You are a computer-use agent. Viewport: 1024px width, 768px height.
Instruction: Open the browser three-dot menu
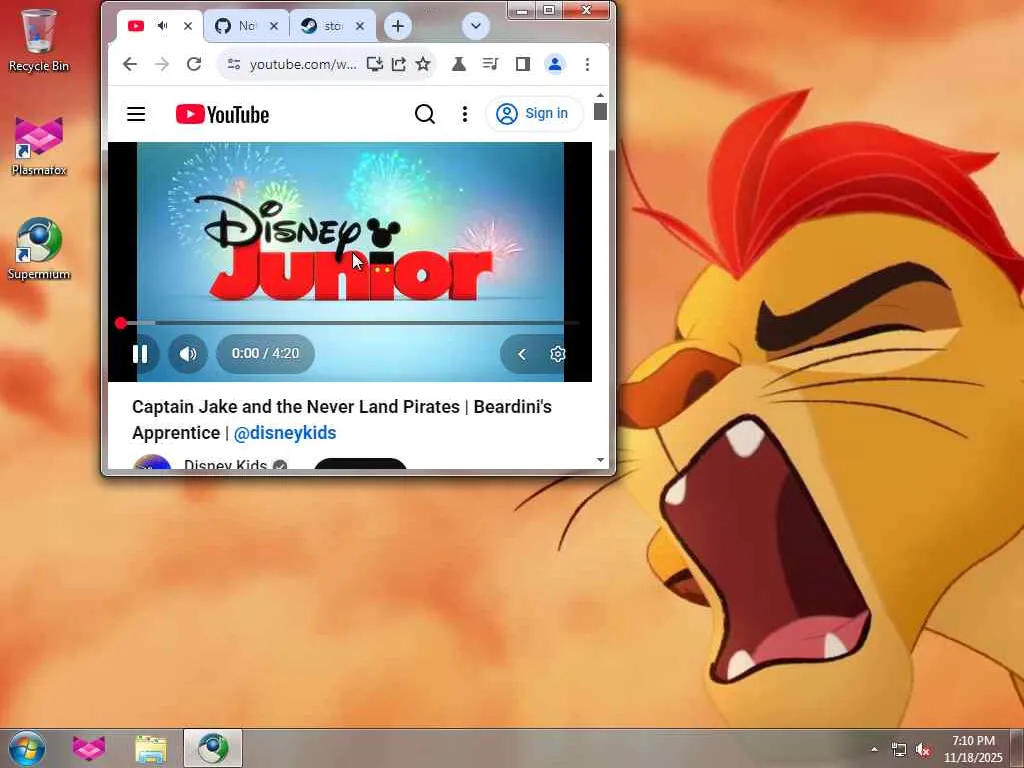click(x=587, y=64)
